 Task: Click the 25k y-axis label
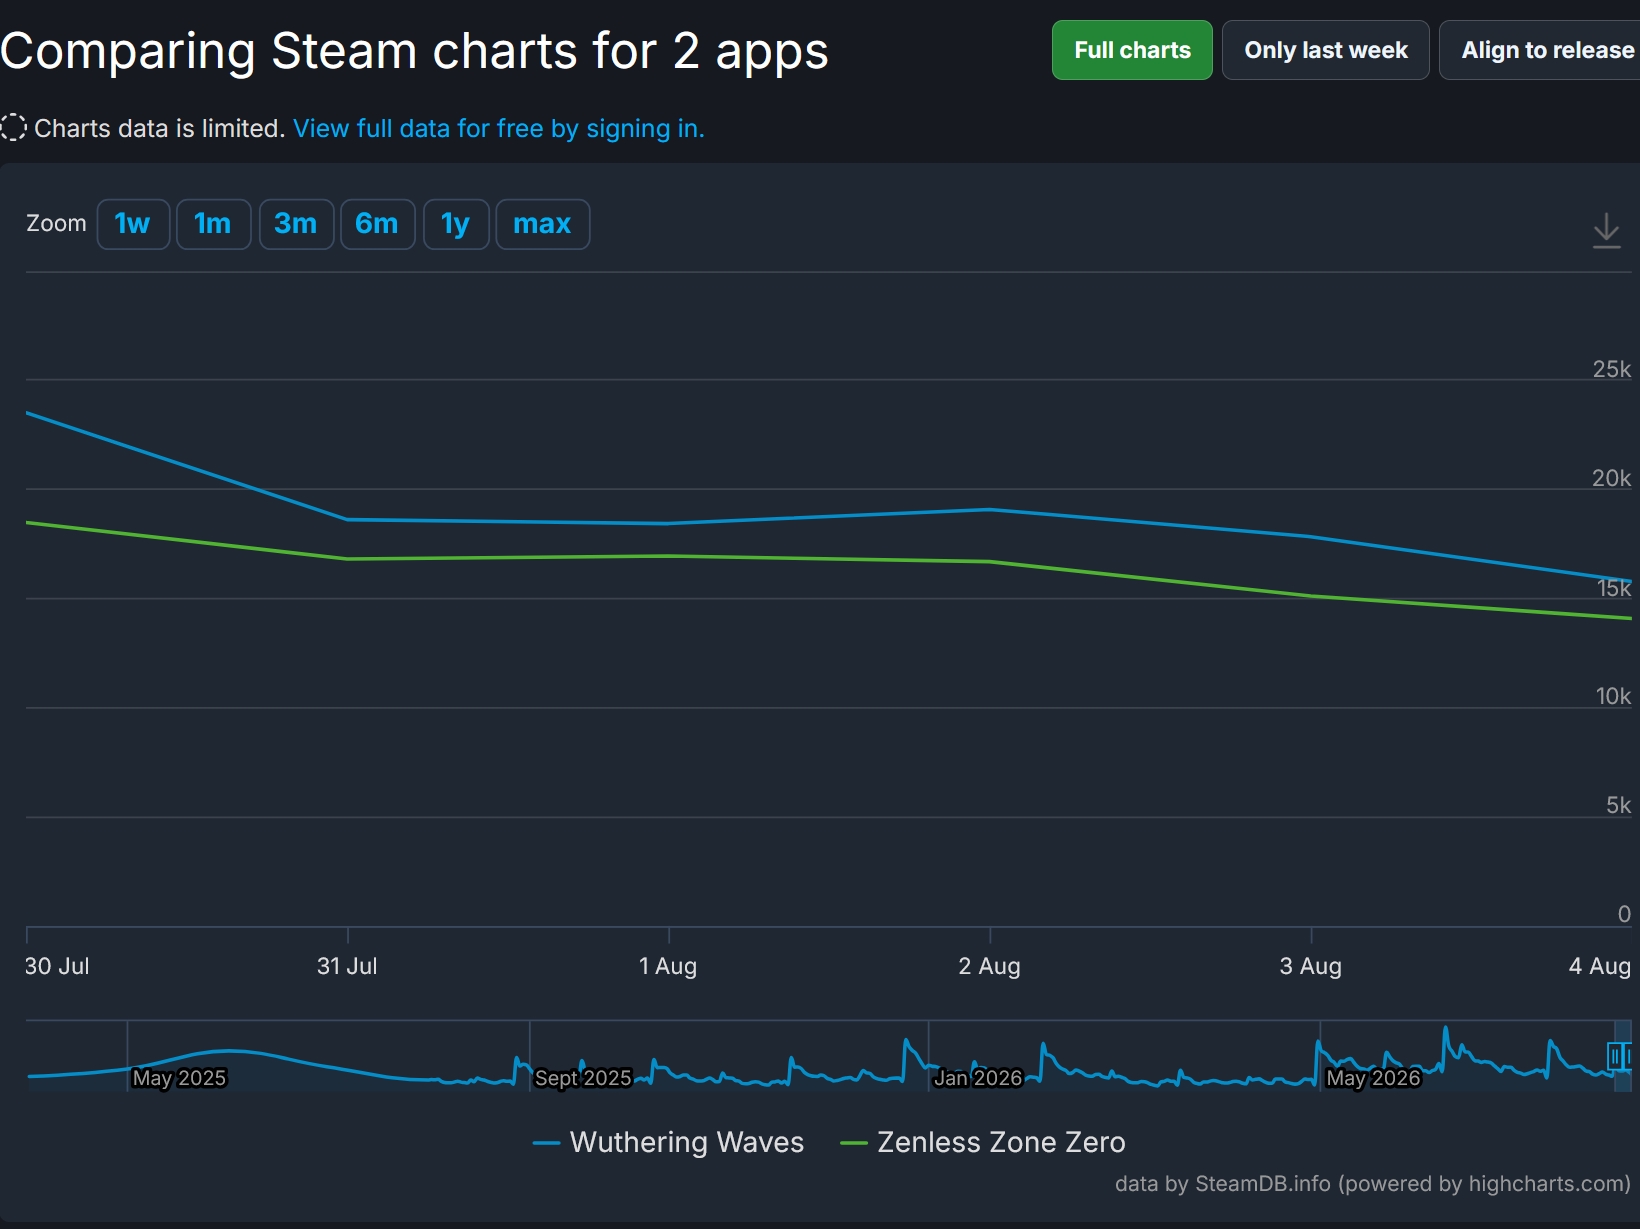coord(1612,369)
